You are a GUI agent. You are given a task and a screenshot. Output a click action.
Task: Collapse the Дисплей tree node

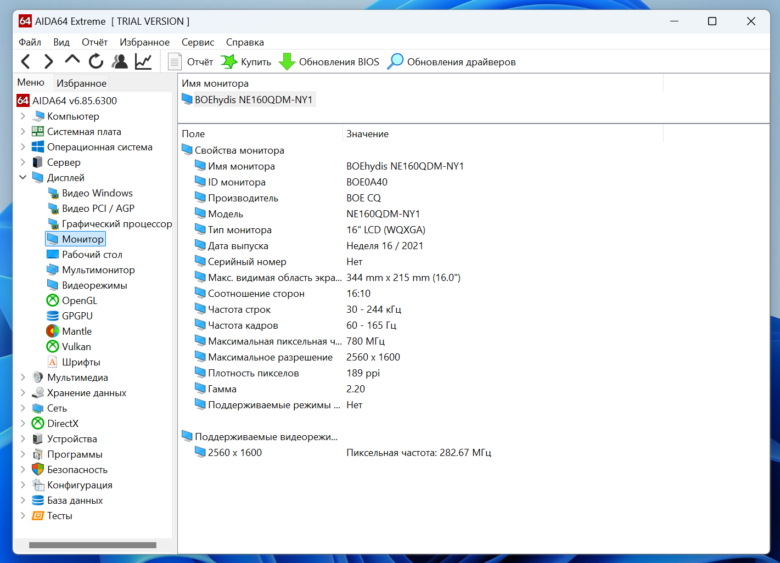[23, 178]
